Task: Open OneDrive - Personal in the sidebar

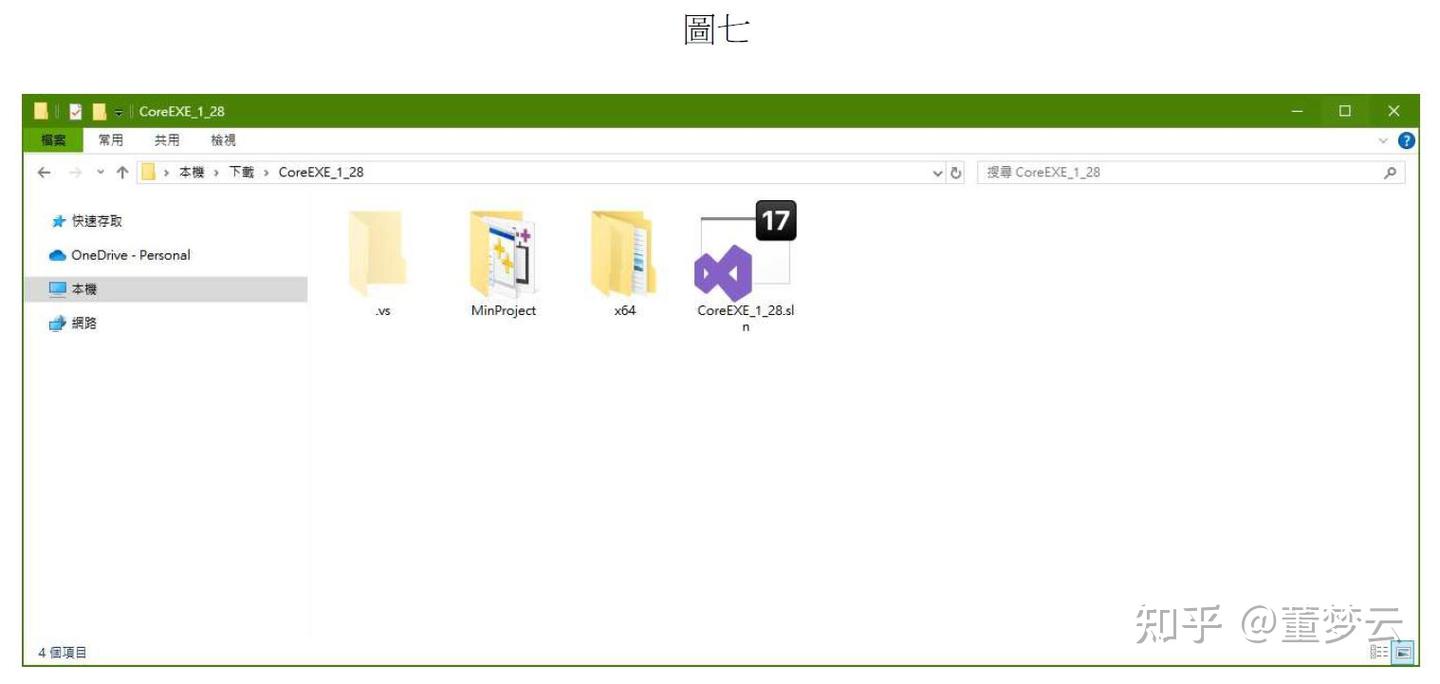Action: (121, 255)
